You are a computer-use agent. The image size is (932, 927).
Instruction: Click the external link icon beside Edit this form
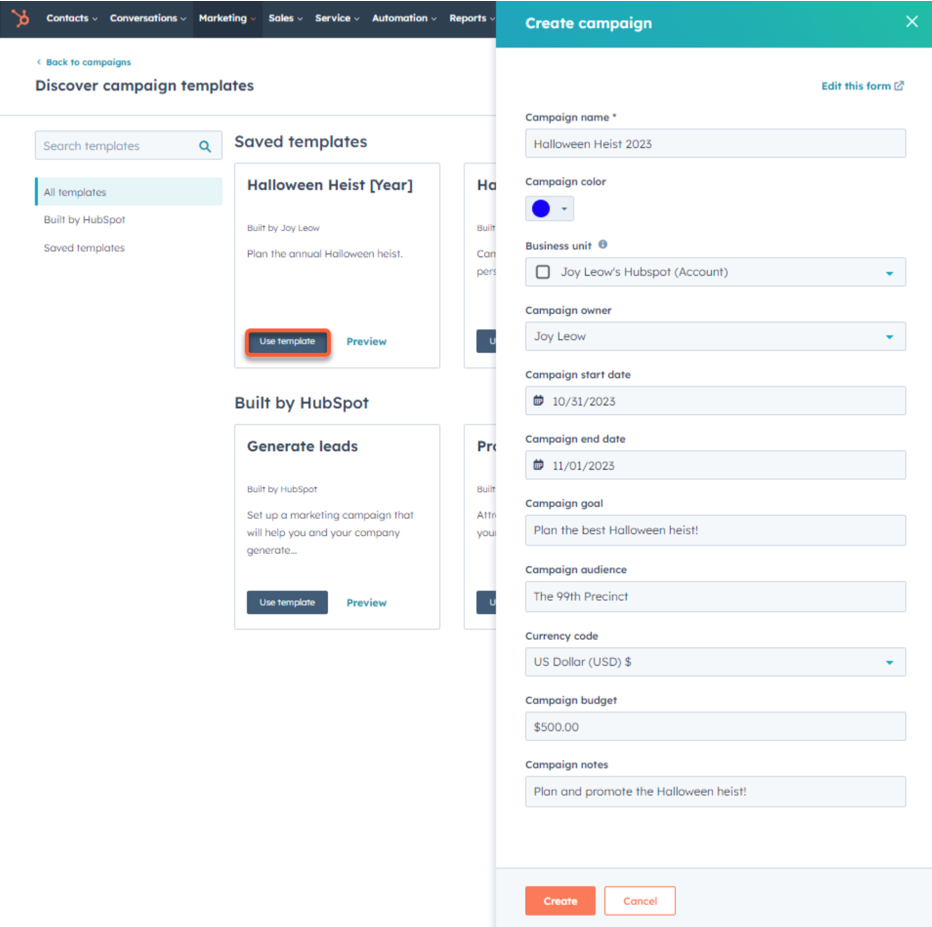(897, 85)
